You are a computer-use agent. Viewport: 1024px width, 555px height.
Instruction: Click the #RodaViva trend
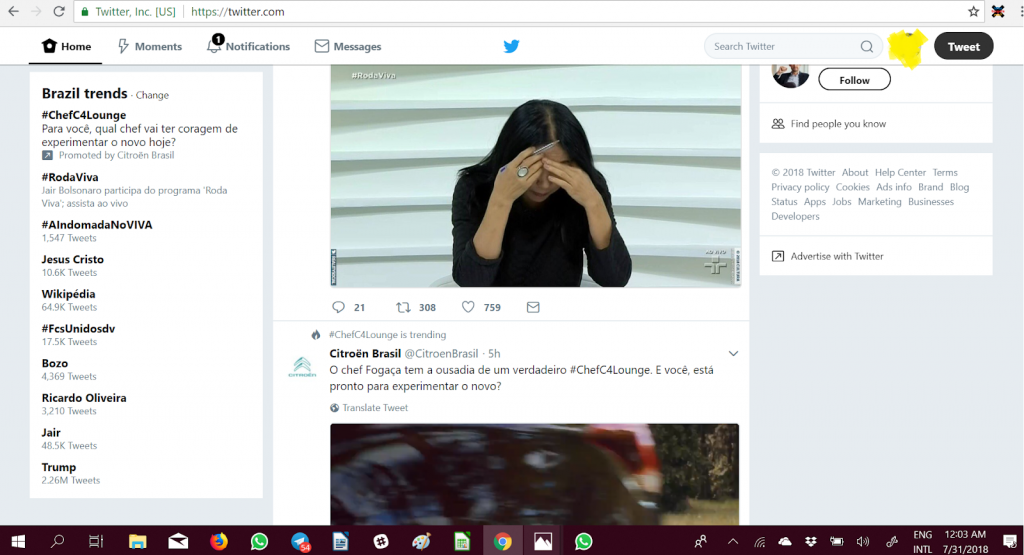(x=70, y=177)
